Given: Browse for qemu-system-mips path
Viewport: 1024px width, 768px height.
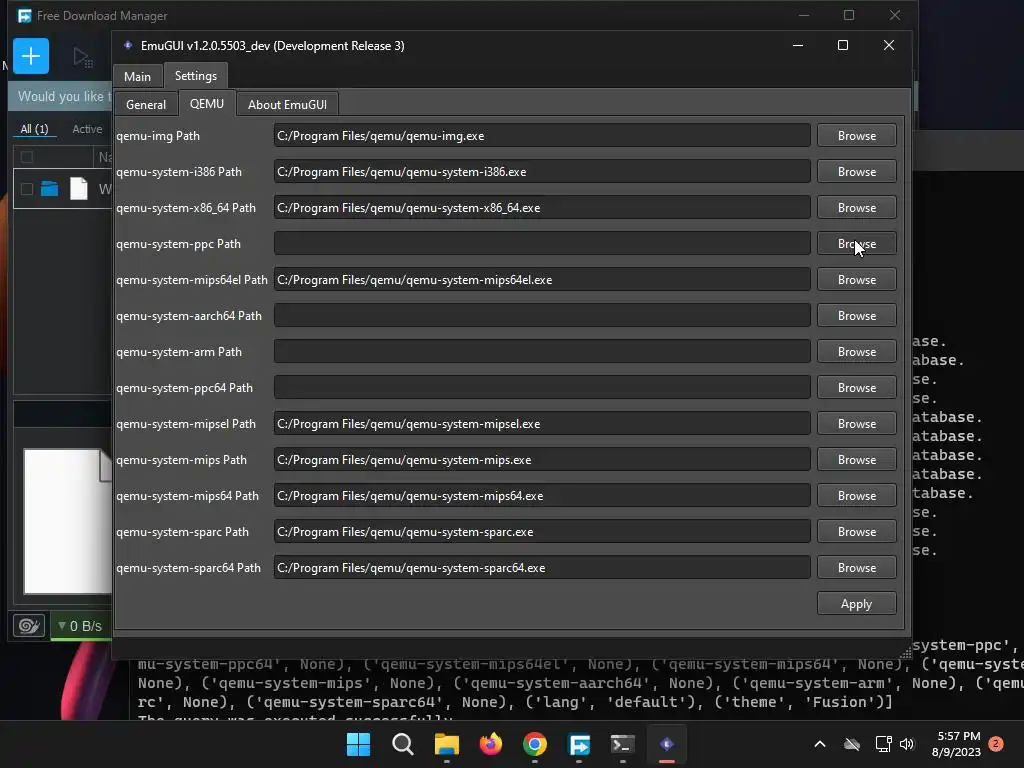Looking at the screenshot, I should click(x=857, y=460).
